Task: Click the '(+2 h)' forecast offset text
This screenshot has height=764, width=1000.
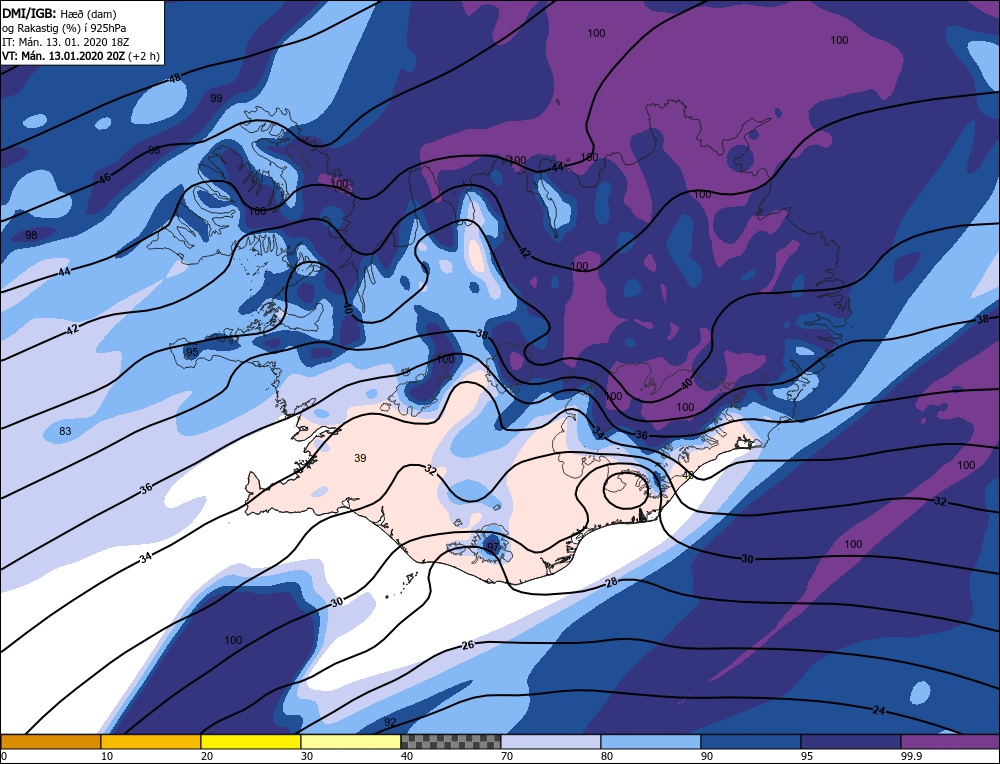Action: click(x=143, y=55)
